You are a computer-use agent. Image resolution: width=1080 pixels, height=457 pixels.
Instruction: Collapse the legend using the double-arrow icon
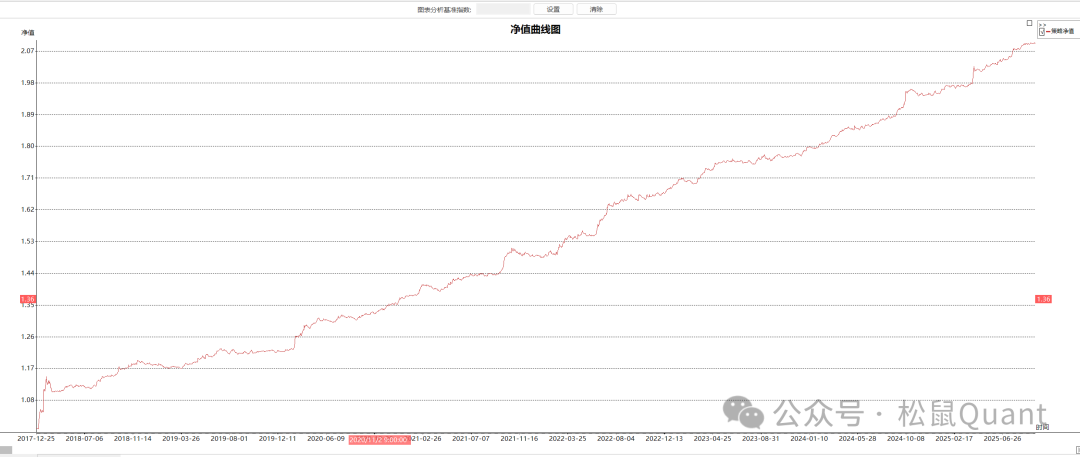pos(1042,24)
